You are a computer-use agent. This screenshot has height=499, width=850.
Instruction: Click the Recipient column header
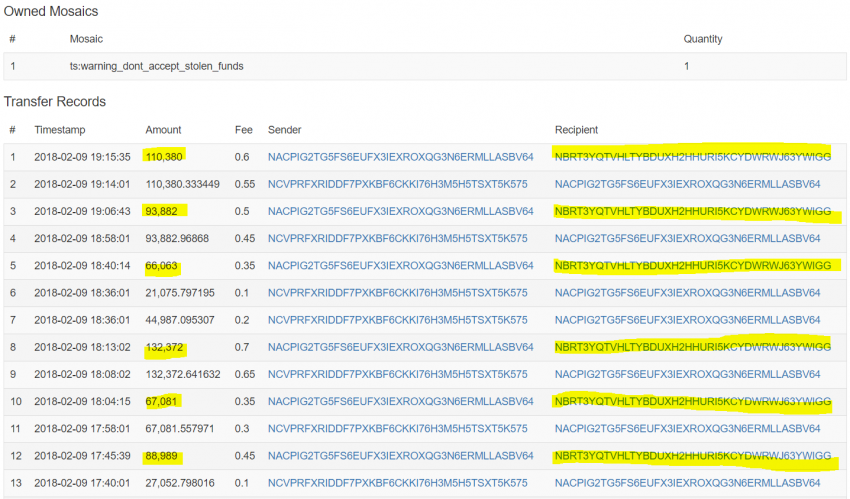tap(576, 130)
